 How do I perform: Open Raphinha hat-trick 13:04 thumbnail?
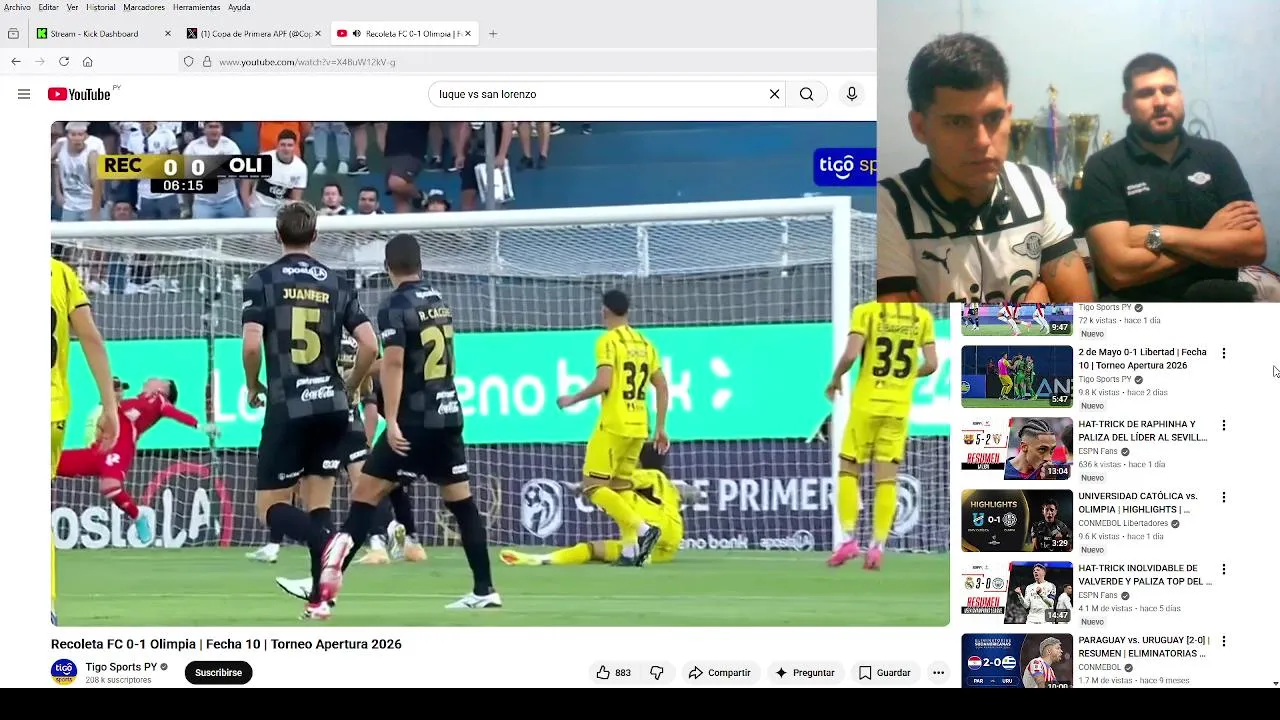click(x=1017, y=448)
